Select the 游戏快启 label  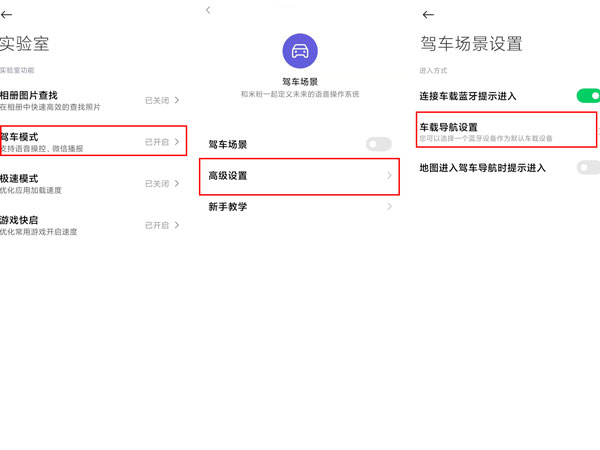point(20,220)
